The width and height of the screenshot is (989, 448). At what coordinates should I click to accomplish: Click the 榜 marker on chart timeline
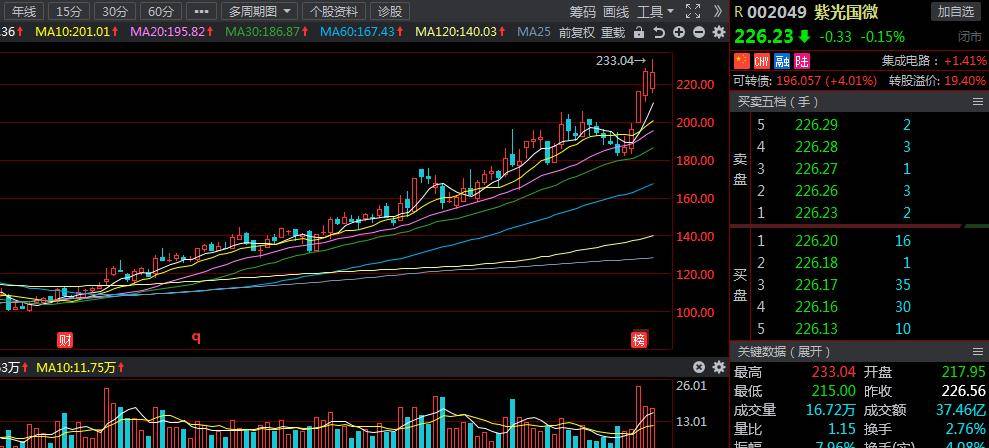coord(640,340)
